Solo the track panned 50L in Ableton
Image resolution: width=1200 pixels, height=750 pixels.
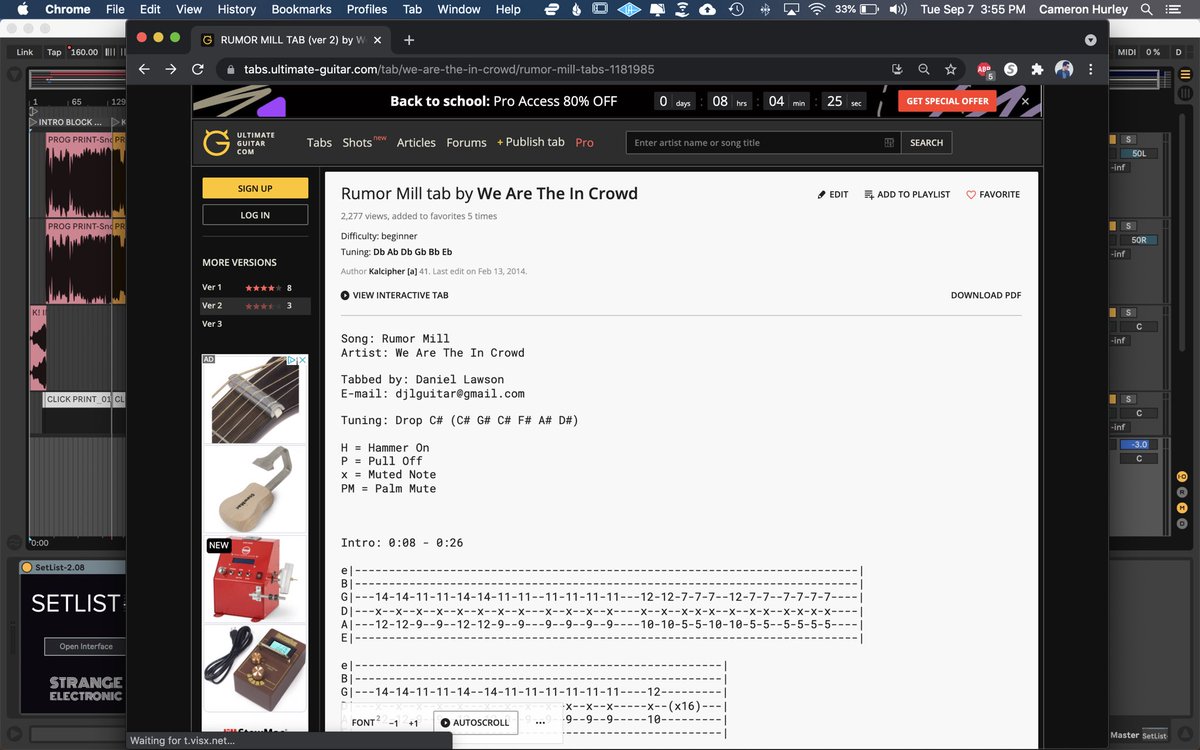tap(1128, 140)
